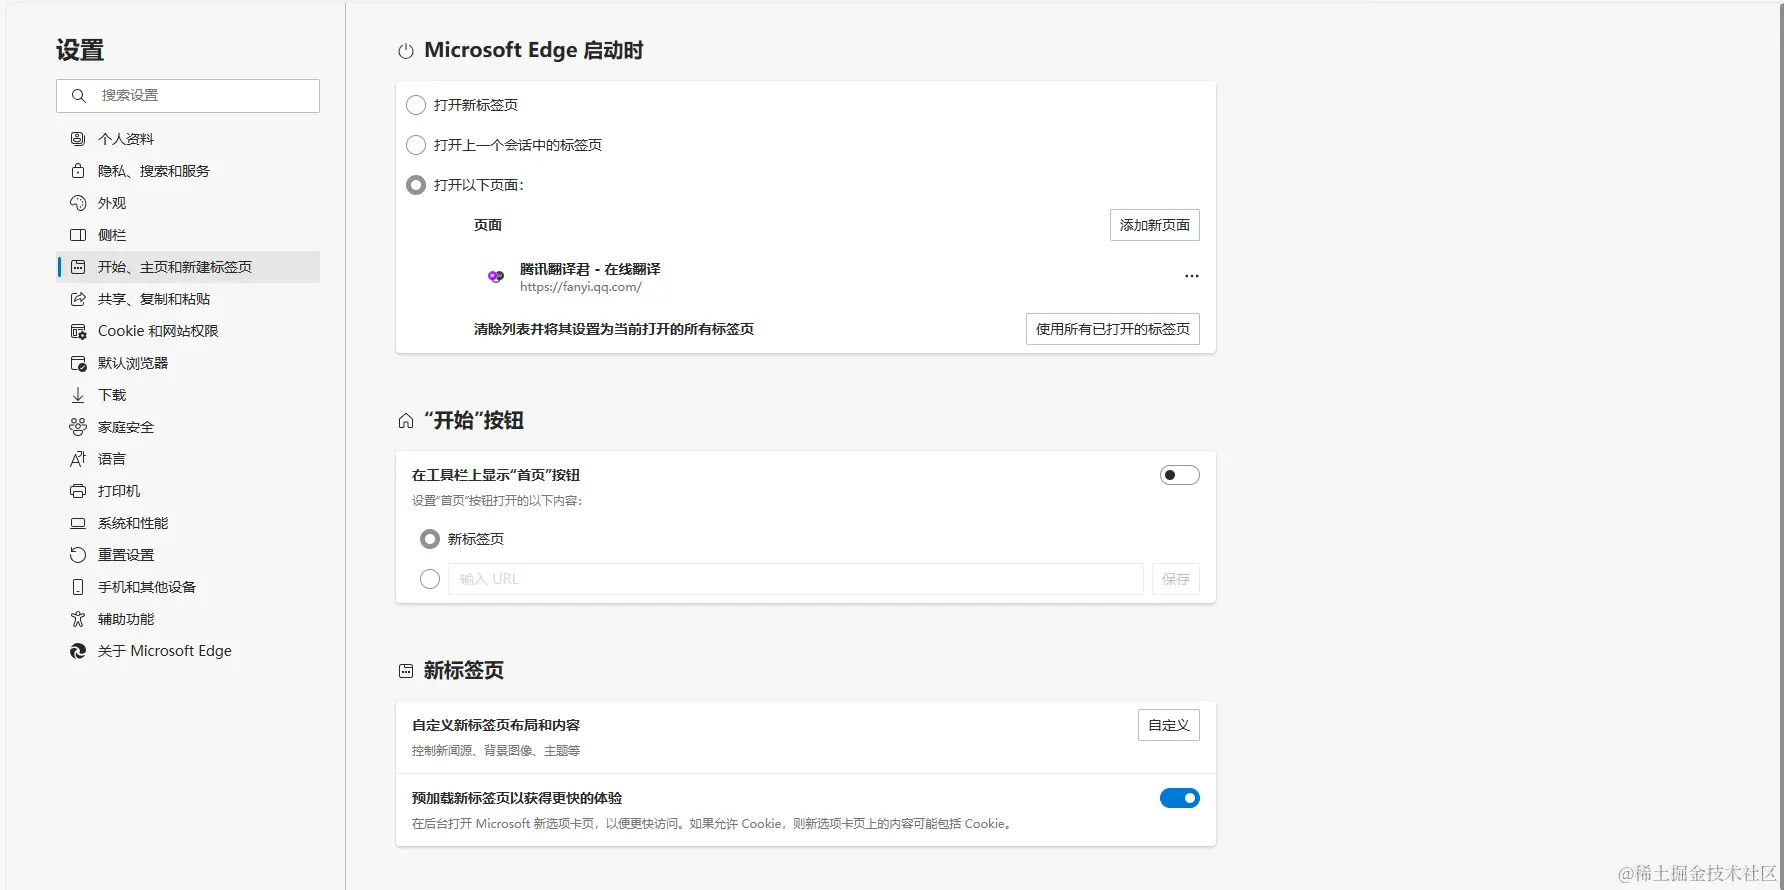Click the 自定义 button for new tab page
The width and height of the screenshot is (1784, 890).
[1169, 725]
